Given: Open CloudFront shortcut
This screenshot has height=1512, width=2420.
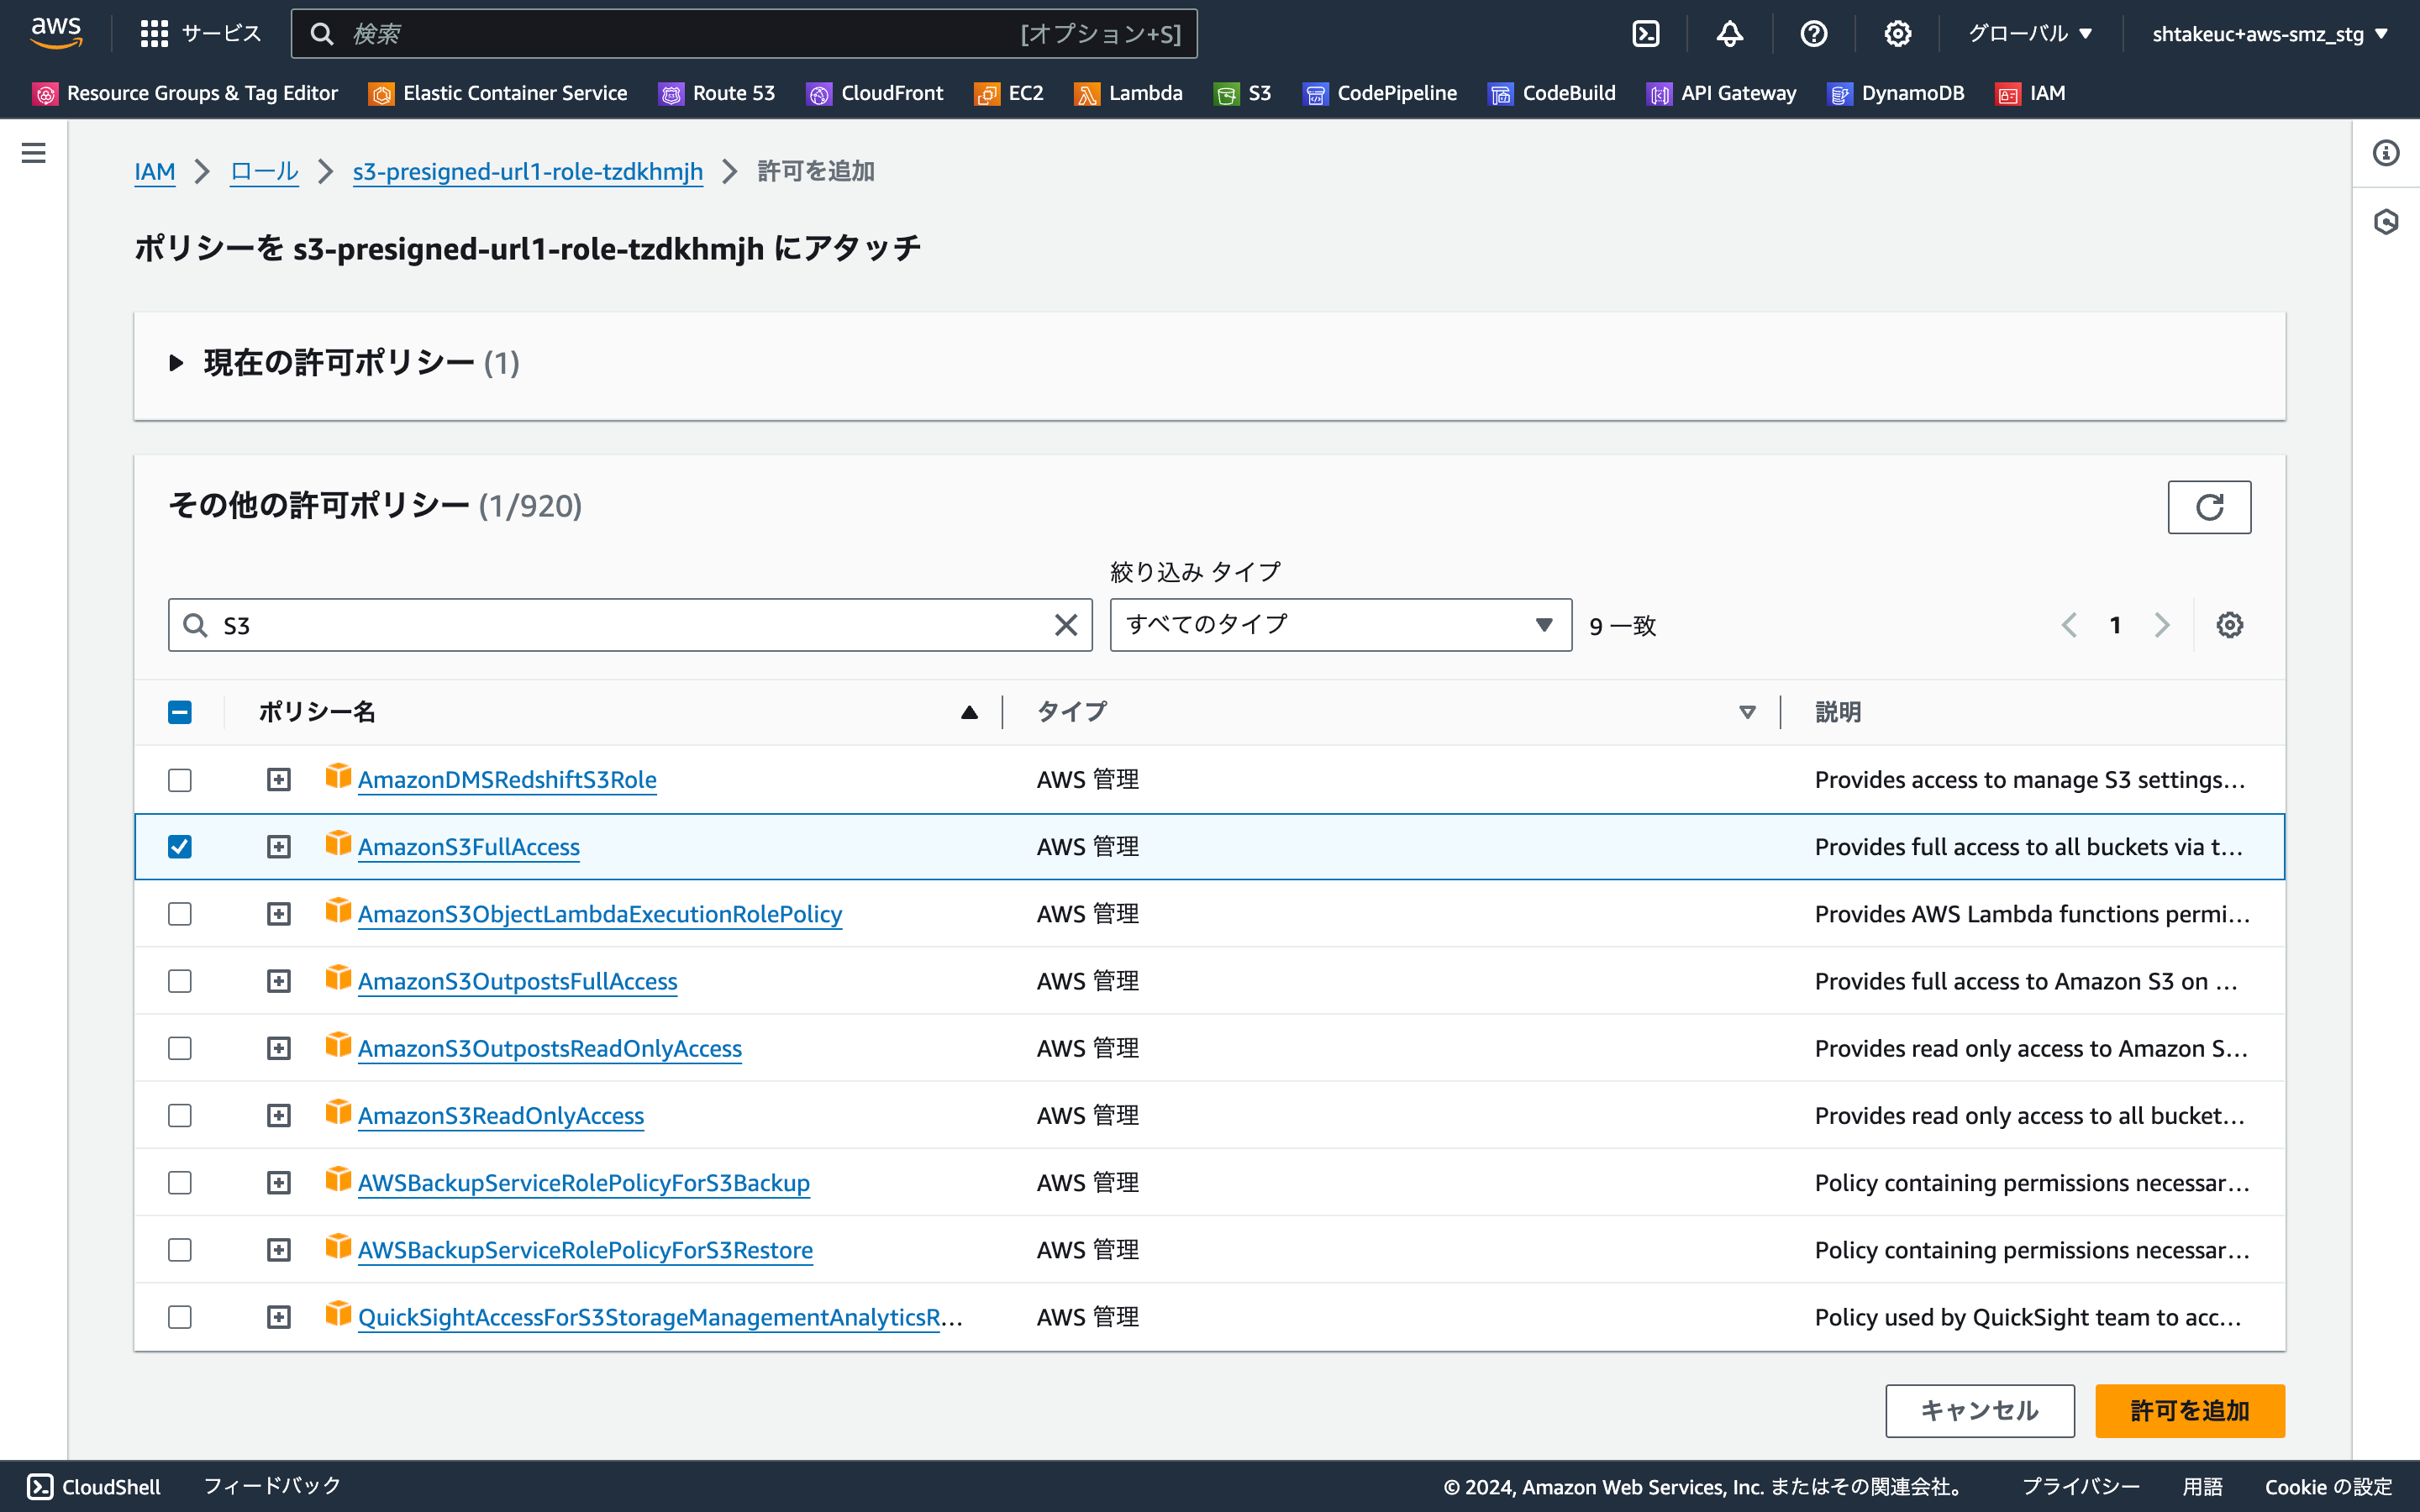Looking at the screenshot, I should 875,93.
